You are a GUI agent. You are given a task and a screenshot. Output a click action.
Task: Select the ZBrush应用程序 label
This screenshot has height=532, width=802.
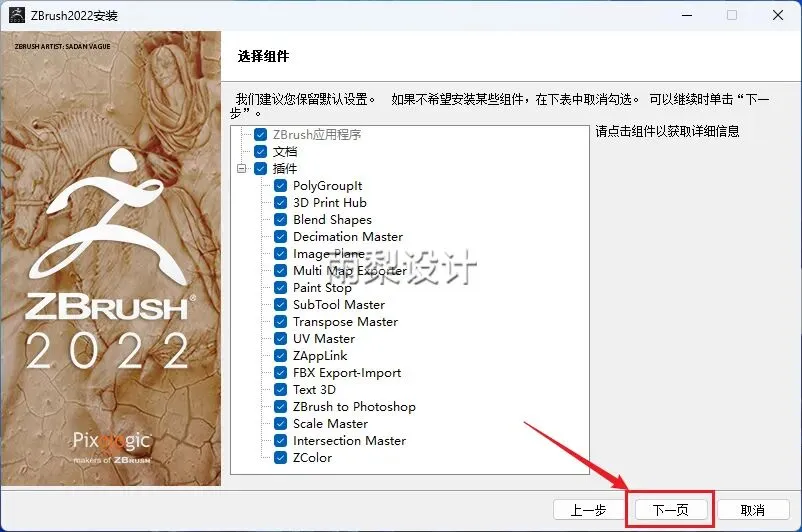click(317, 135)
